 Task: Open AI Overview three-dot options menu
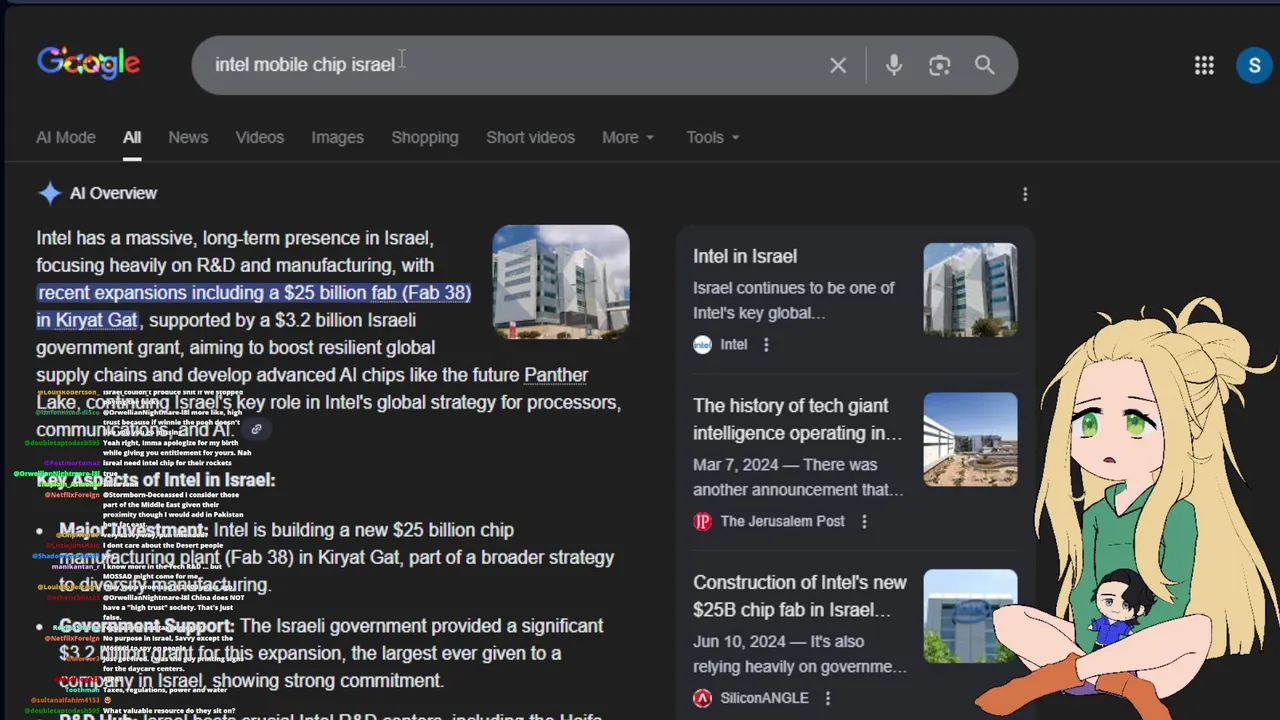pos(1025,194)
